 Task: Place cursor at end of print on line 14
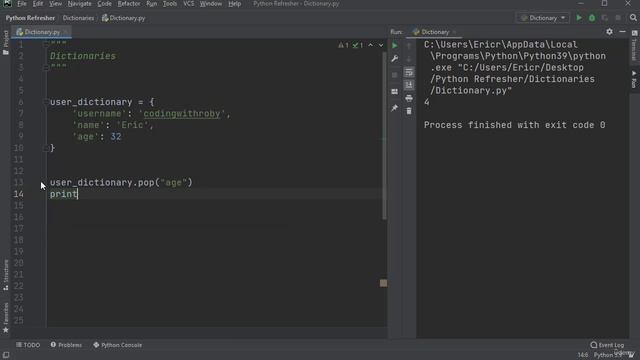[x=78, y=194]
